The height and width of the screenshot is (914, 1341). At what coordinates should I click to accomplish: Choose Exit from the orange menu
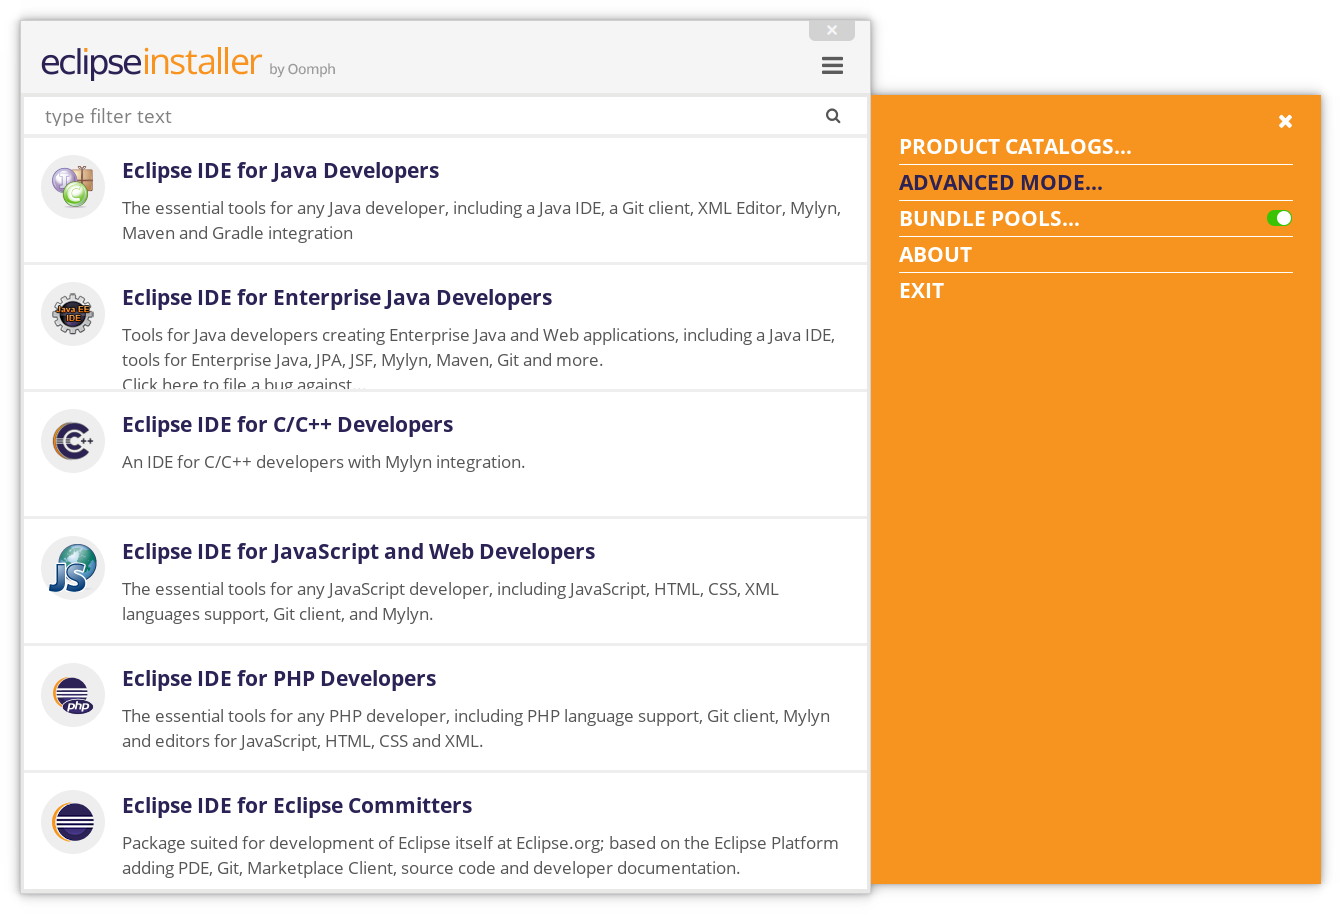(921, 291)
